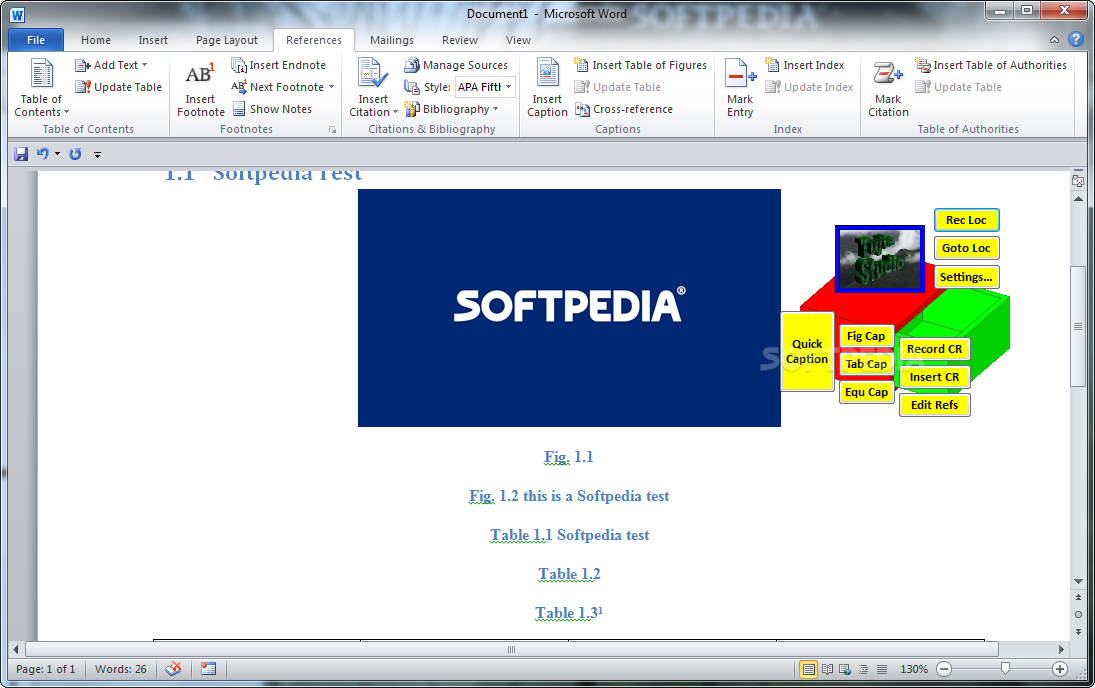Click the Insert CR button
Viewport: 1095px width, 688px height.
click(x=934, y=377)
